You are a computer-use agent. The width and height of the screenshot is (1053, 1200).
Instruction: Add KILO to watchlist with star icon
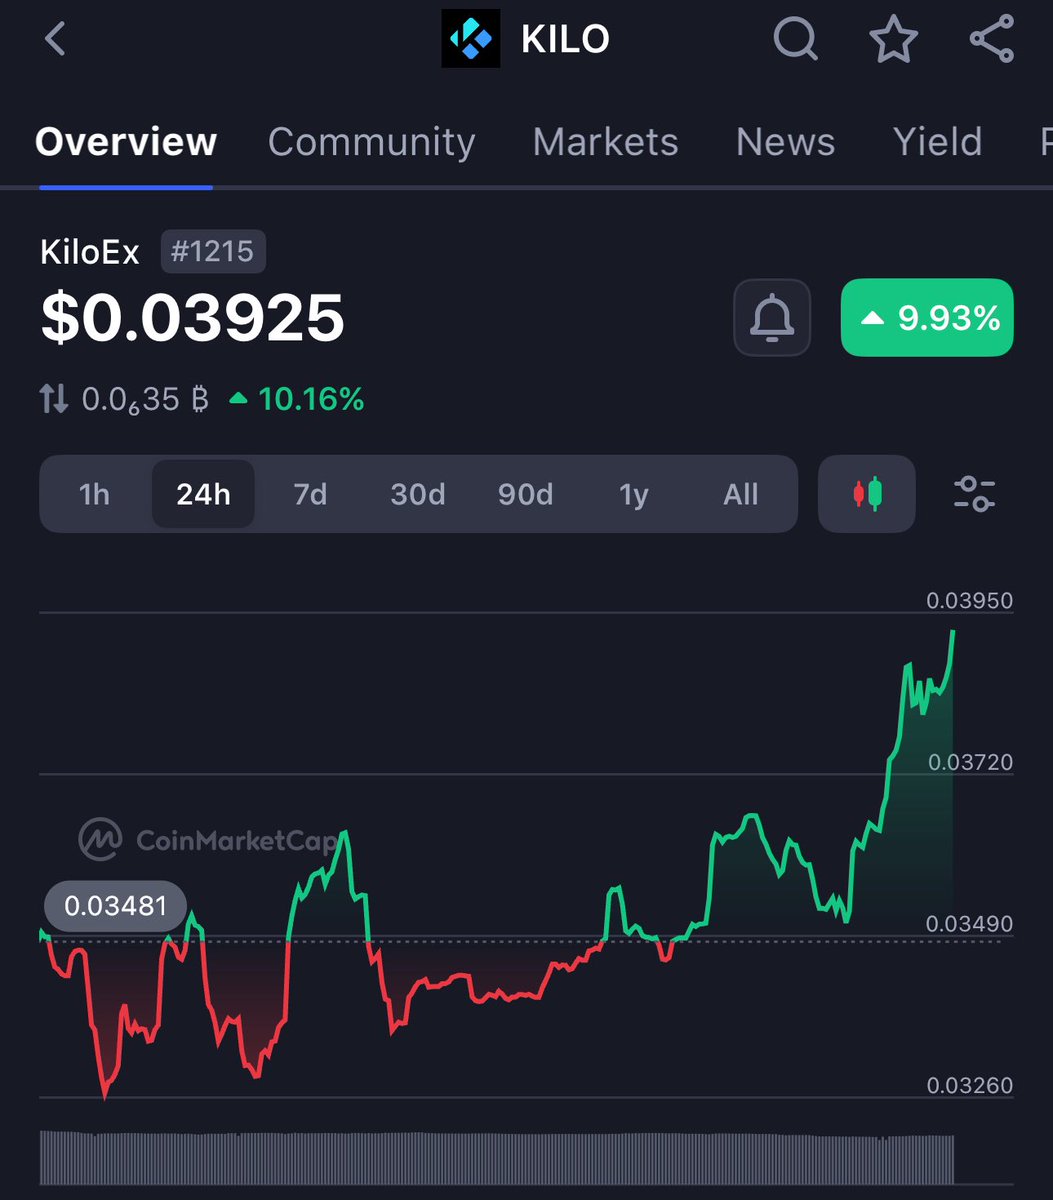[893, 40]
